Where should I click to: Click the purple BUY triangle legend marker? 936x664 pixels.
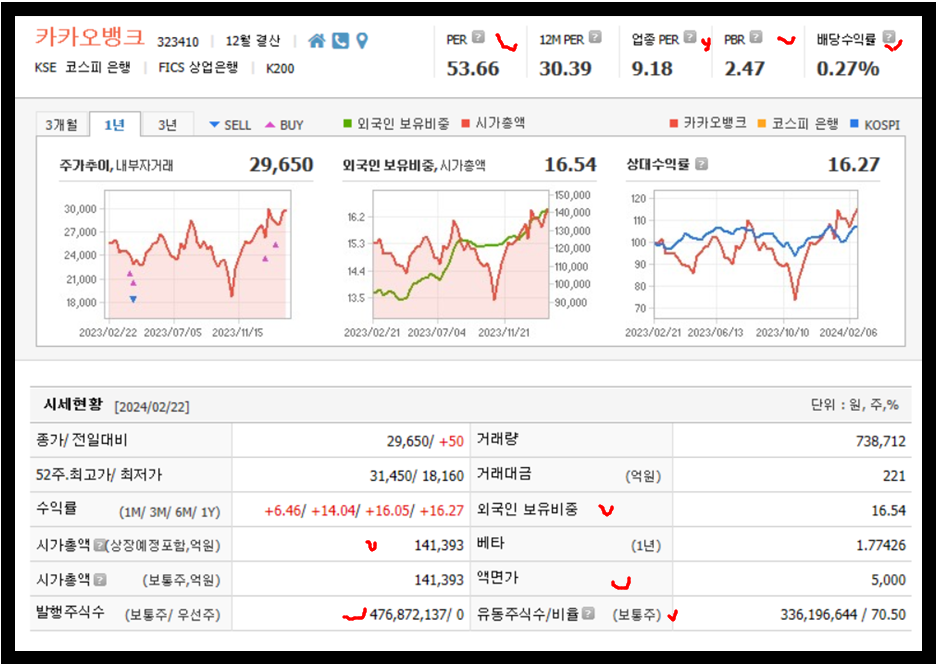(x=270, y=125)
